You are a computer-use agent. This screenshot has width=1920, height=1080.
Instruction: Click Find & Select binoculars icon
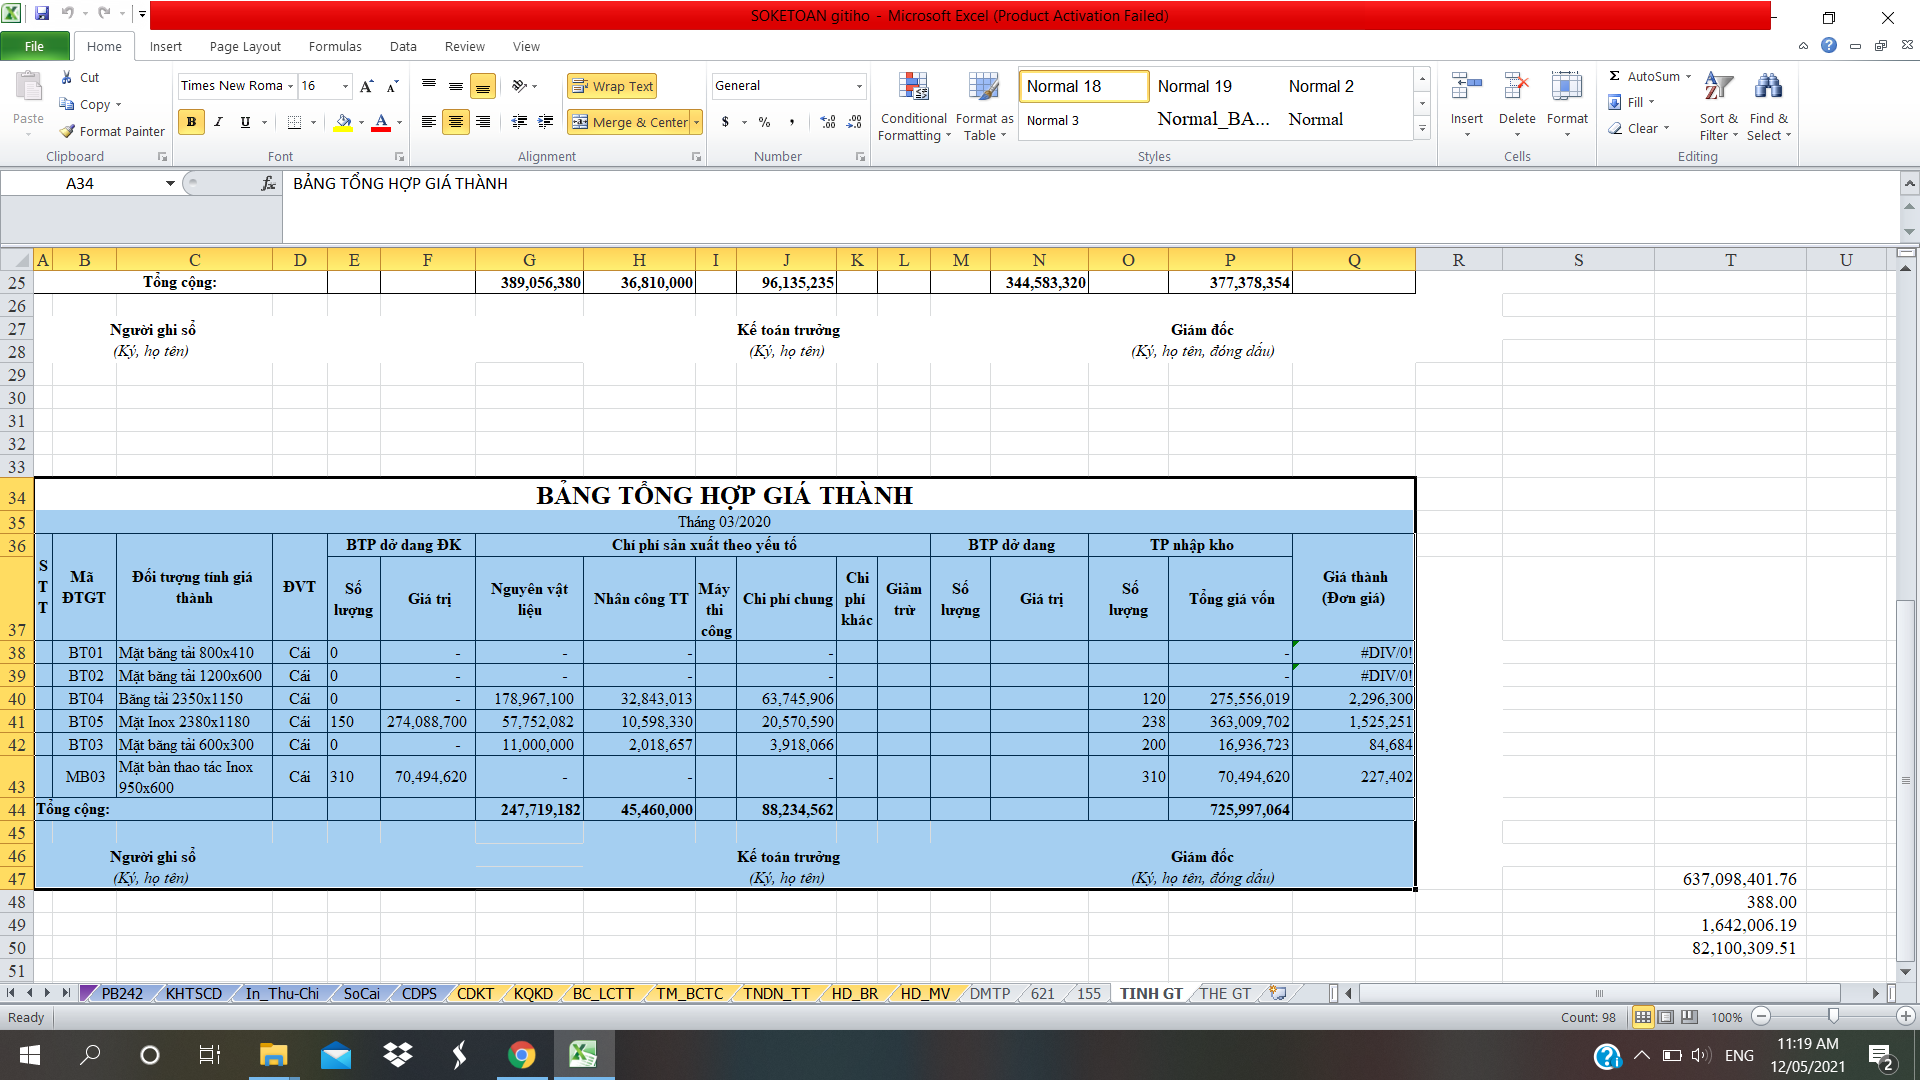[1768, 87]
